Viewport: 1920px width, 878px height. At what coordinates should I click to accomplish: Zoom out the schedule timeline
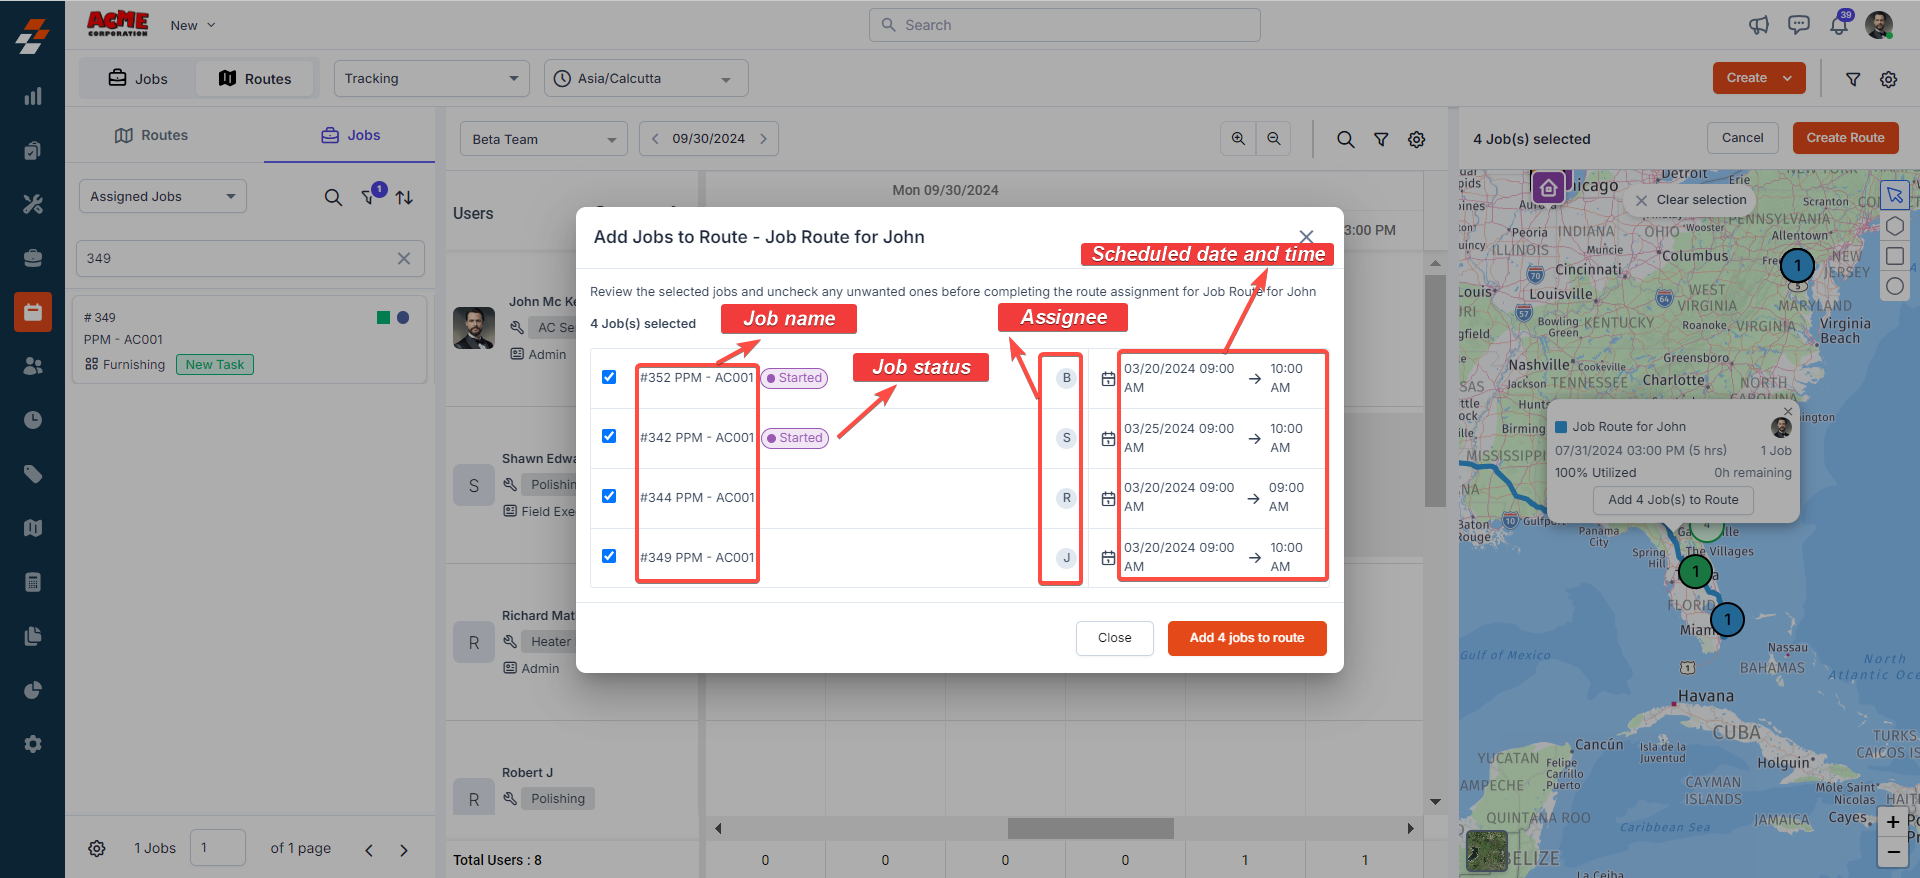point(1274,139)
